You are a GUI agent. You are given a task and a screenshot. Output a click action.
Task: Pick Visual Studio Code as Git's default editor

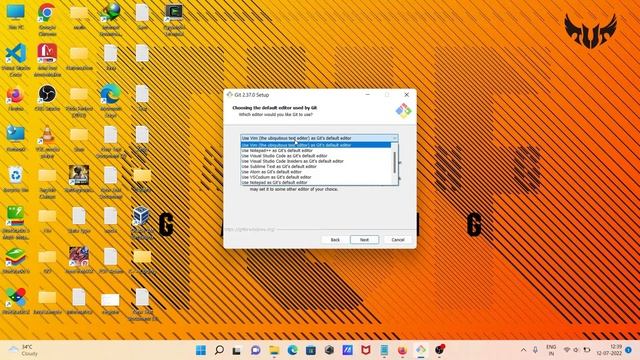[316, 156]
